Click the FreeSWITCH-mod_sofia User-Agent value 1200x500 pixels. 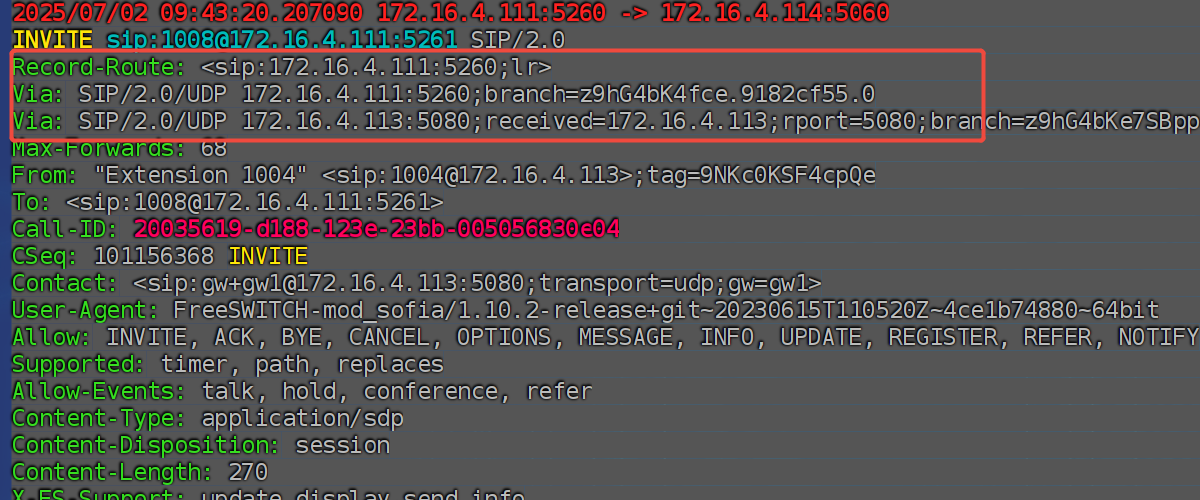(666, 311)
